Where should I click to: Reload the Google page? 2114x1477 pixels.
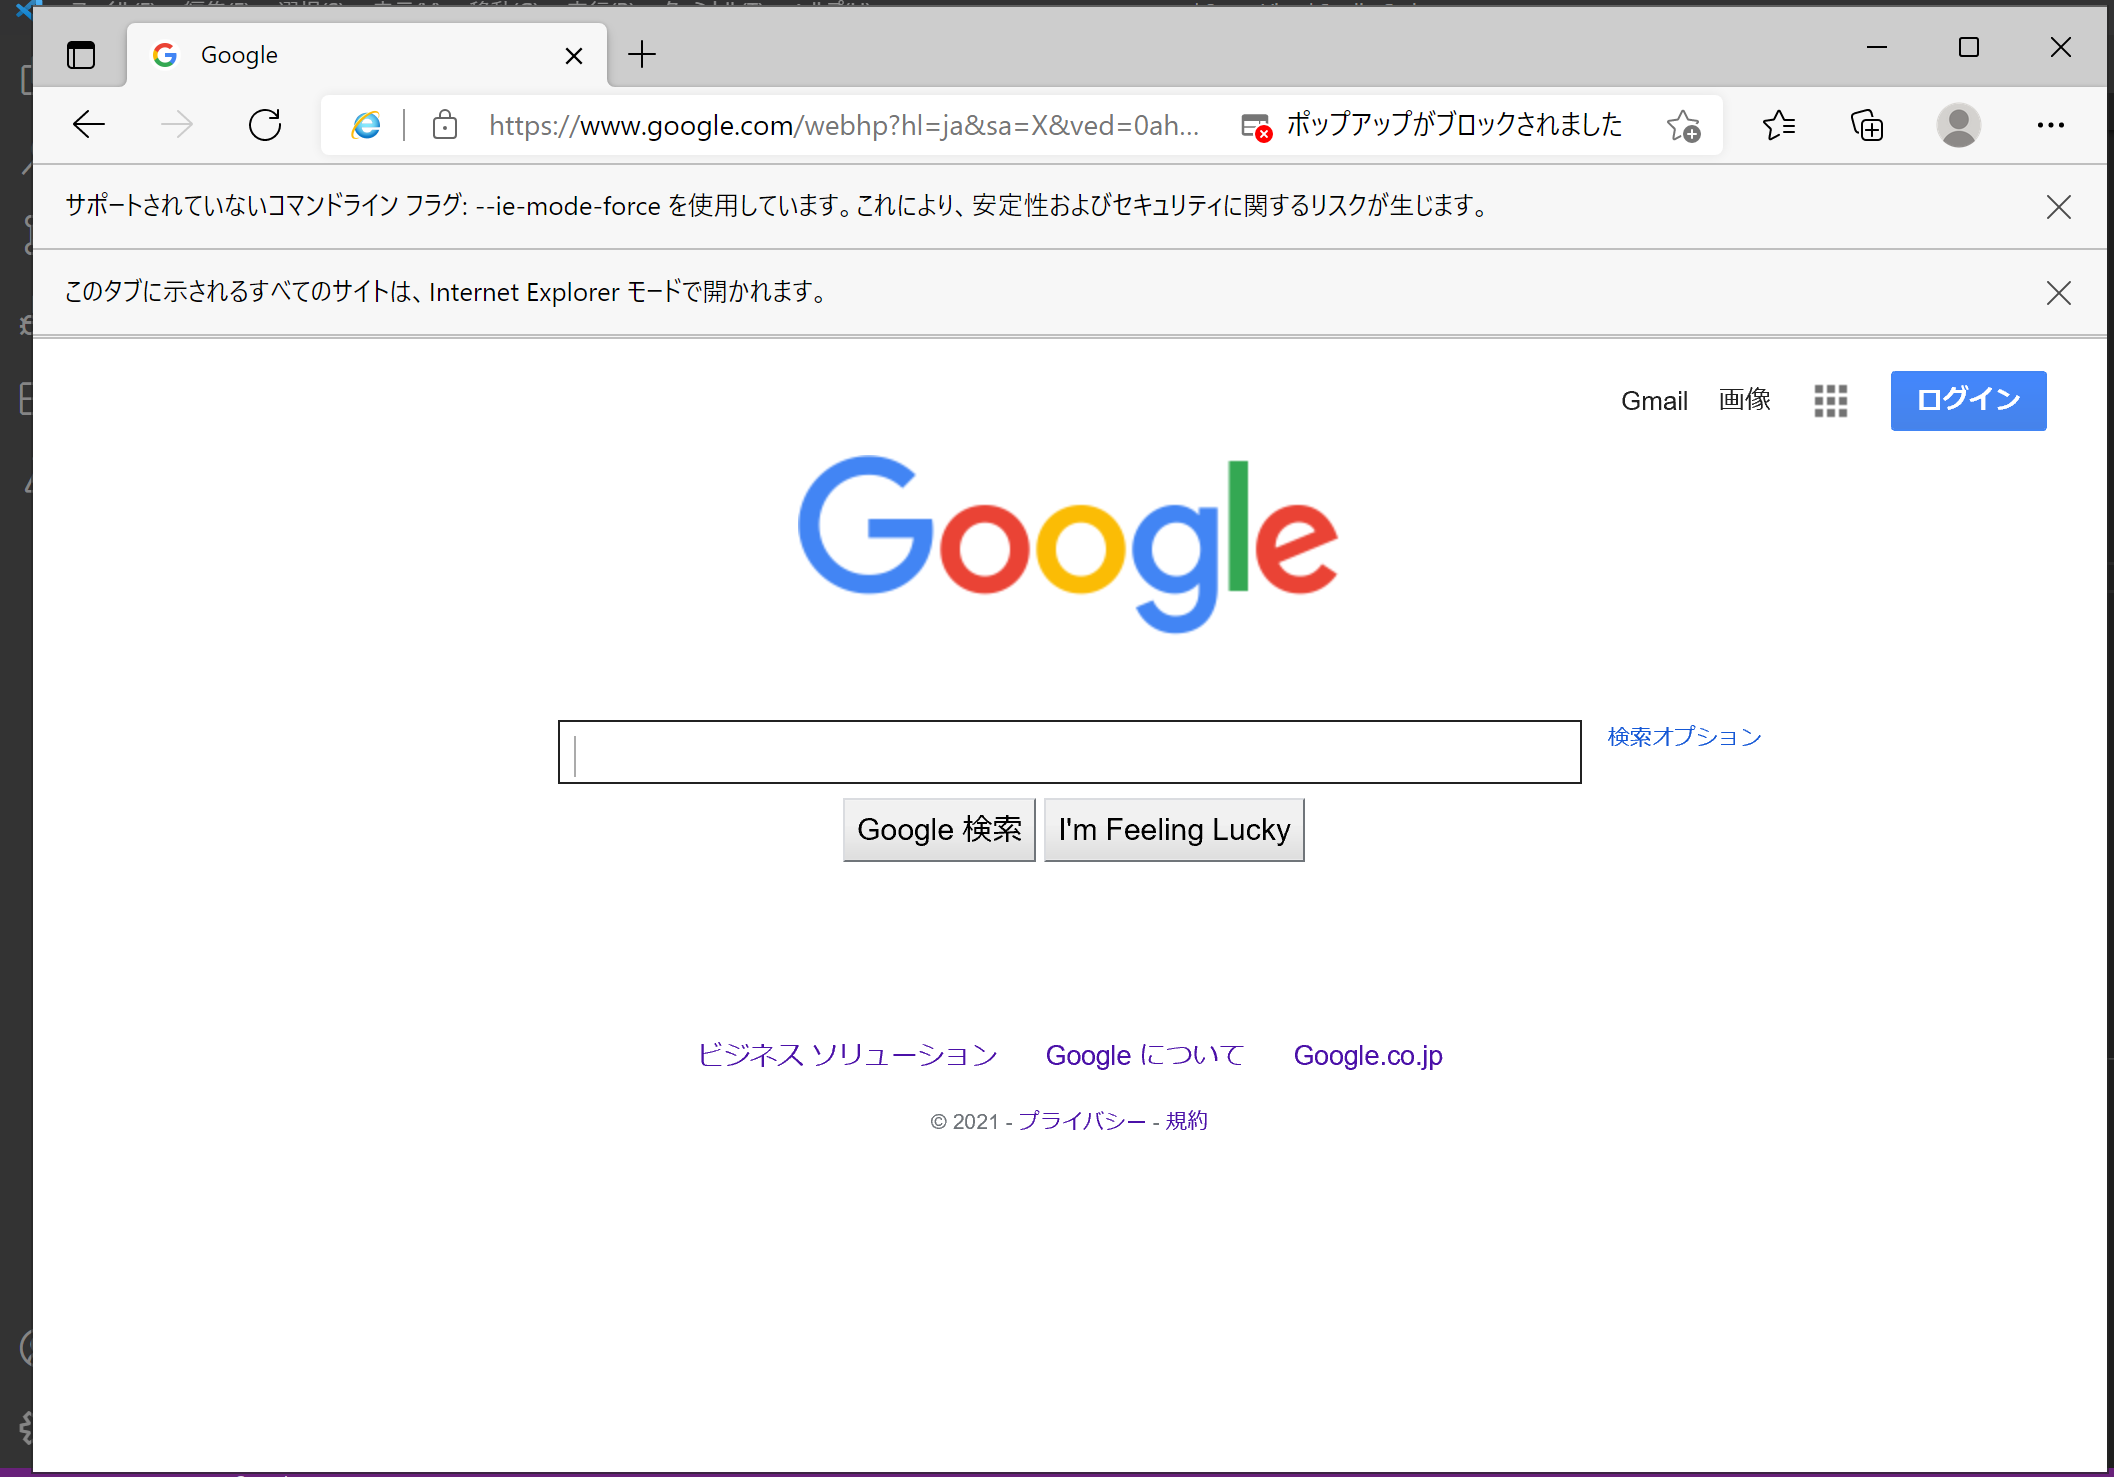pyautogui.click(x=265, y=125)
